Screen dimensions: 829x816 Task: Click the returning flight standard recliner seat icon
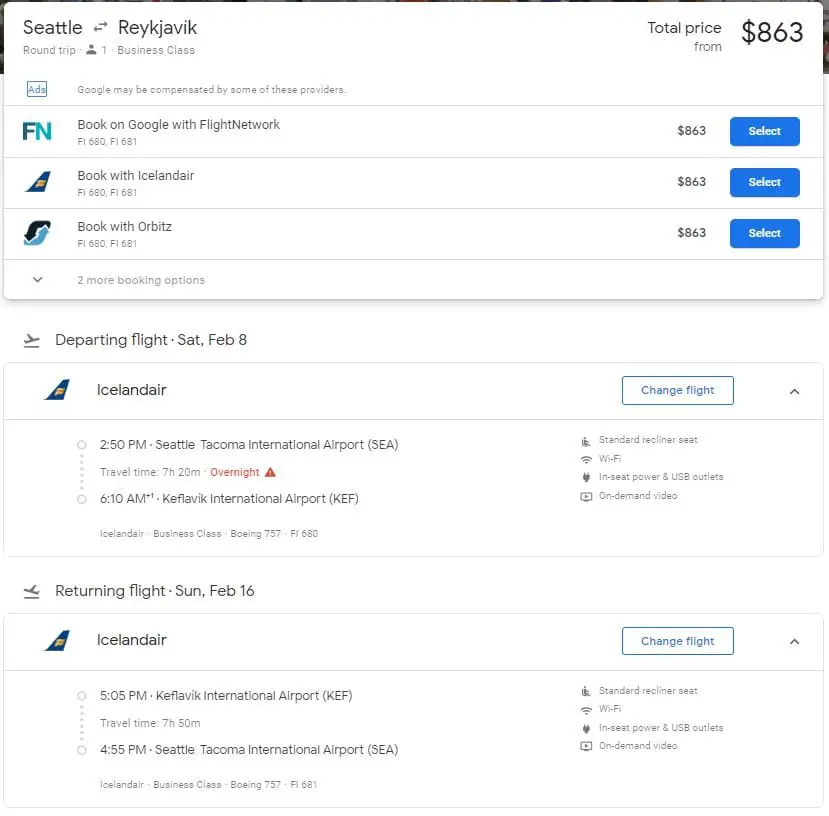pos(586,691)
